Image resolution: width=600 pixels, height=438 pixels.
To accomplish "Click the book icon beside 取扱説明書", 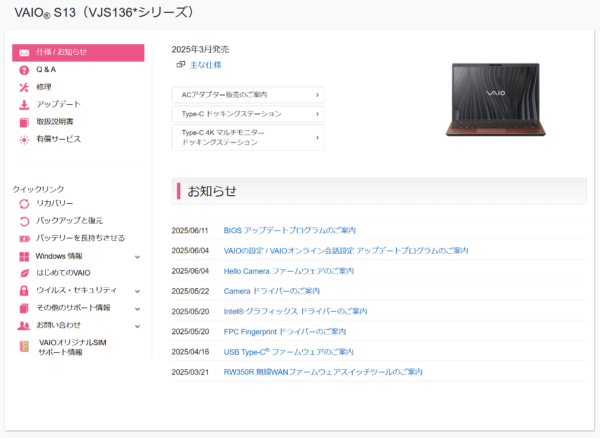I will click(x=24, y=122).
